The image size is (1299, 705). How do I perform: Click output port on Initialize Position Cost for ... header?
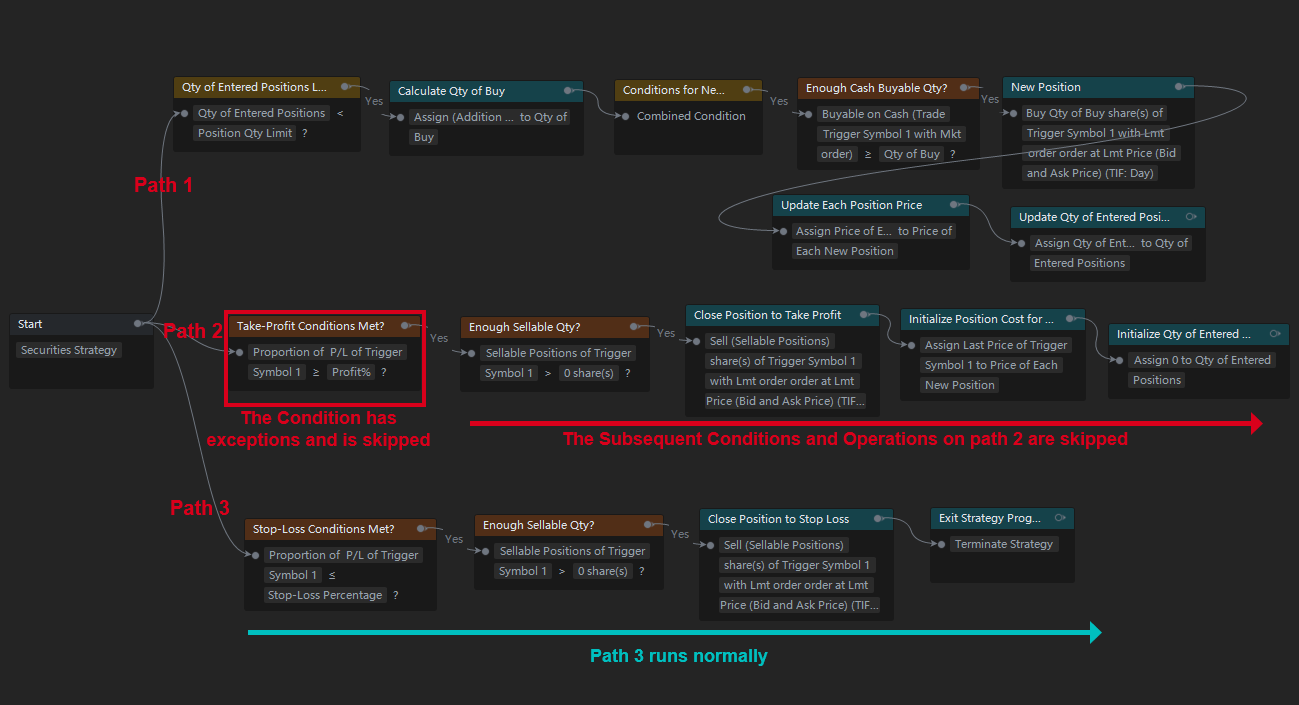(x=1070, y=318)
